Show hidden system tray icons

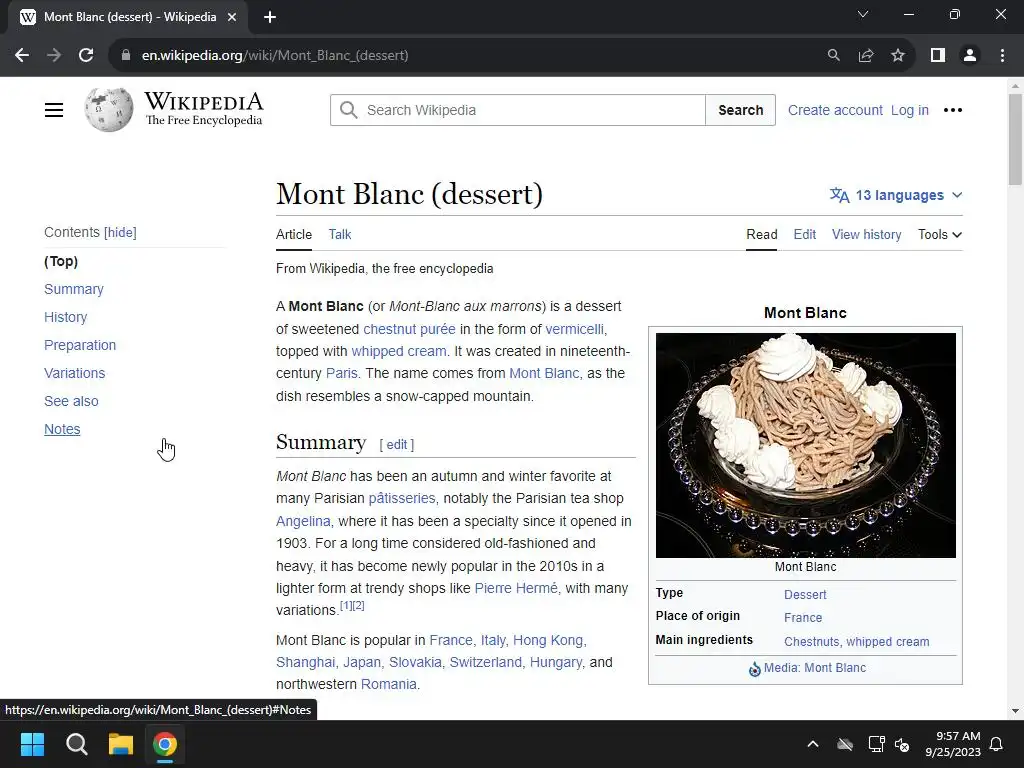813,744
